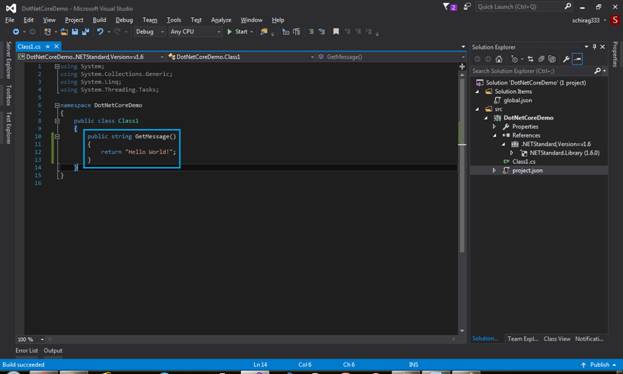The image size is (623, 374).
Task: Click the Solution Explorer Home icon
Action: click(x=499, y=59)
